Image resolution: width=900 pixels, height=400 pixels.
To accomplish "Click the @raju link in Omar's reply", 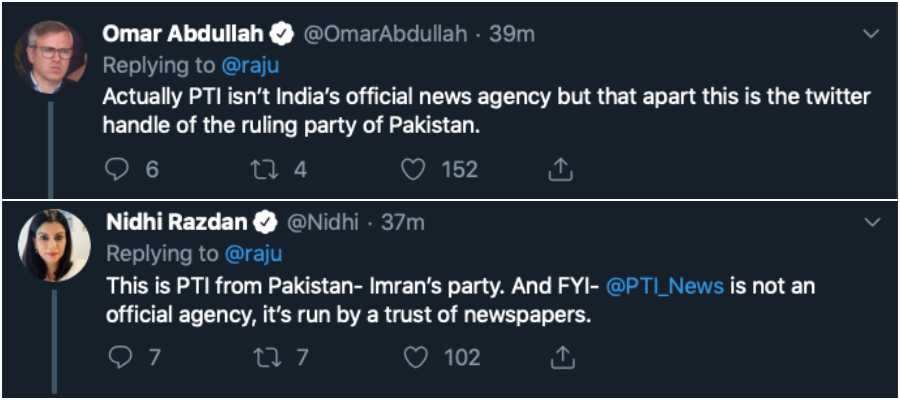I will [252, 65].
